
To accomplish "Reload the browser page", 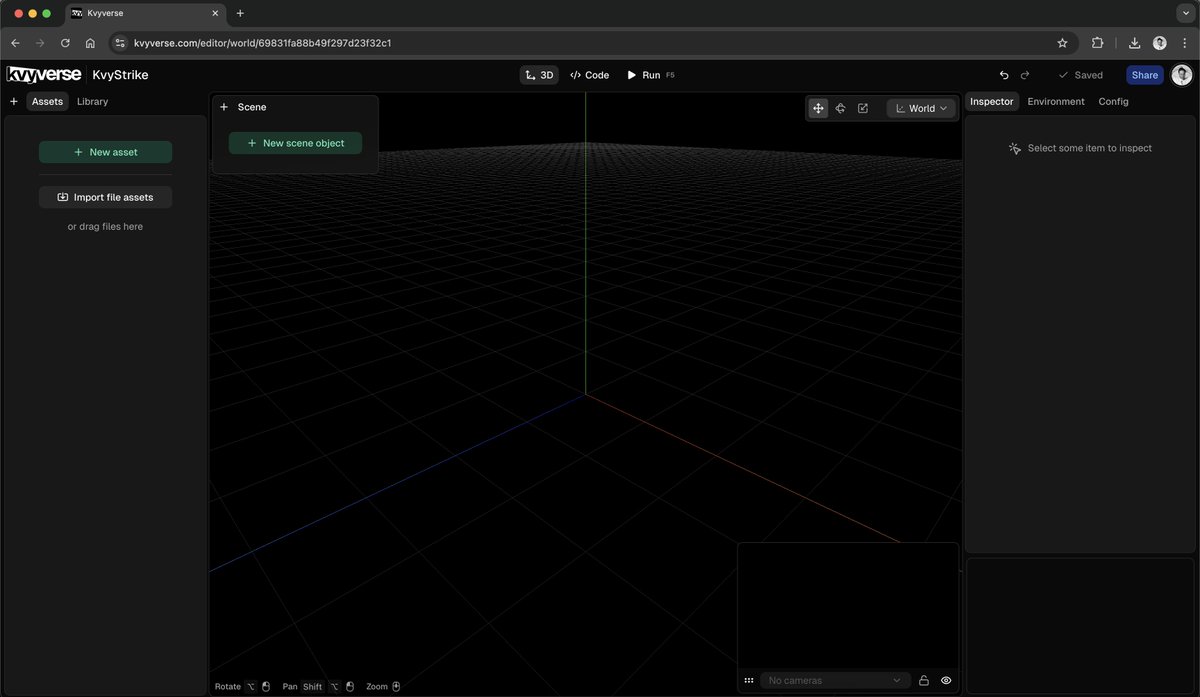I will point(65,43).
